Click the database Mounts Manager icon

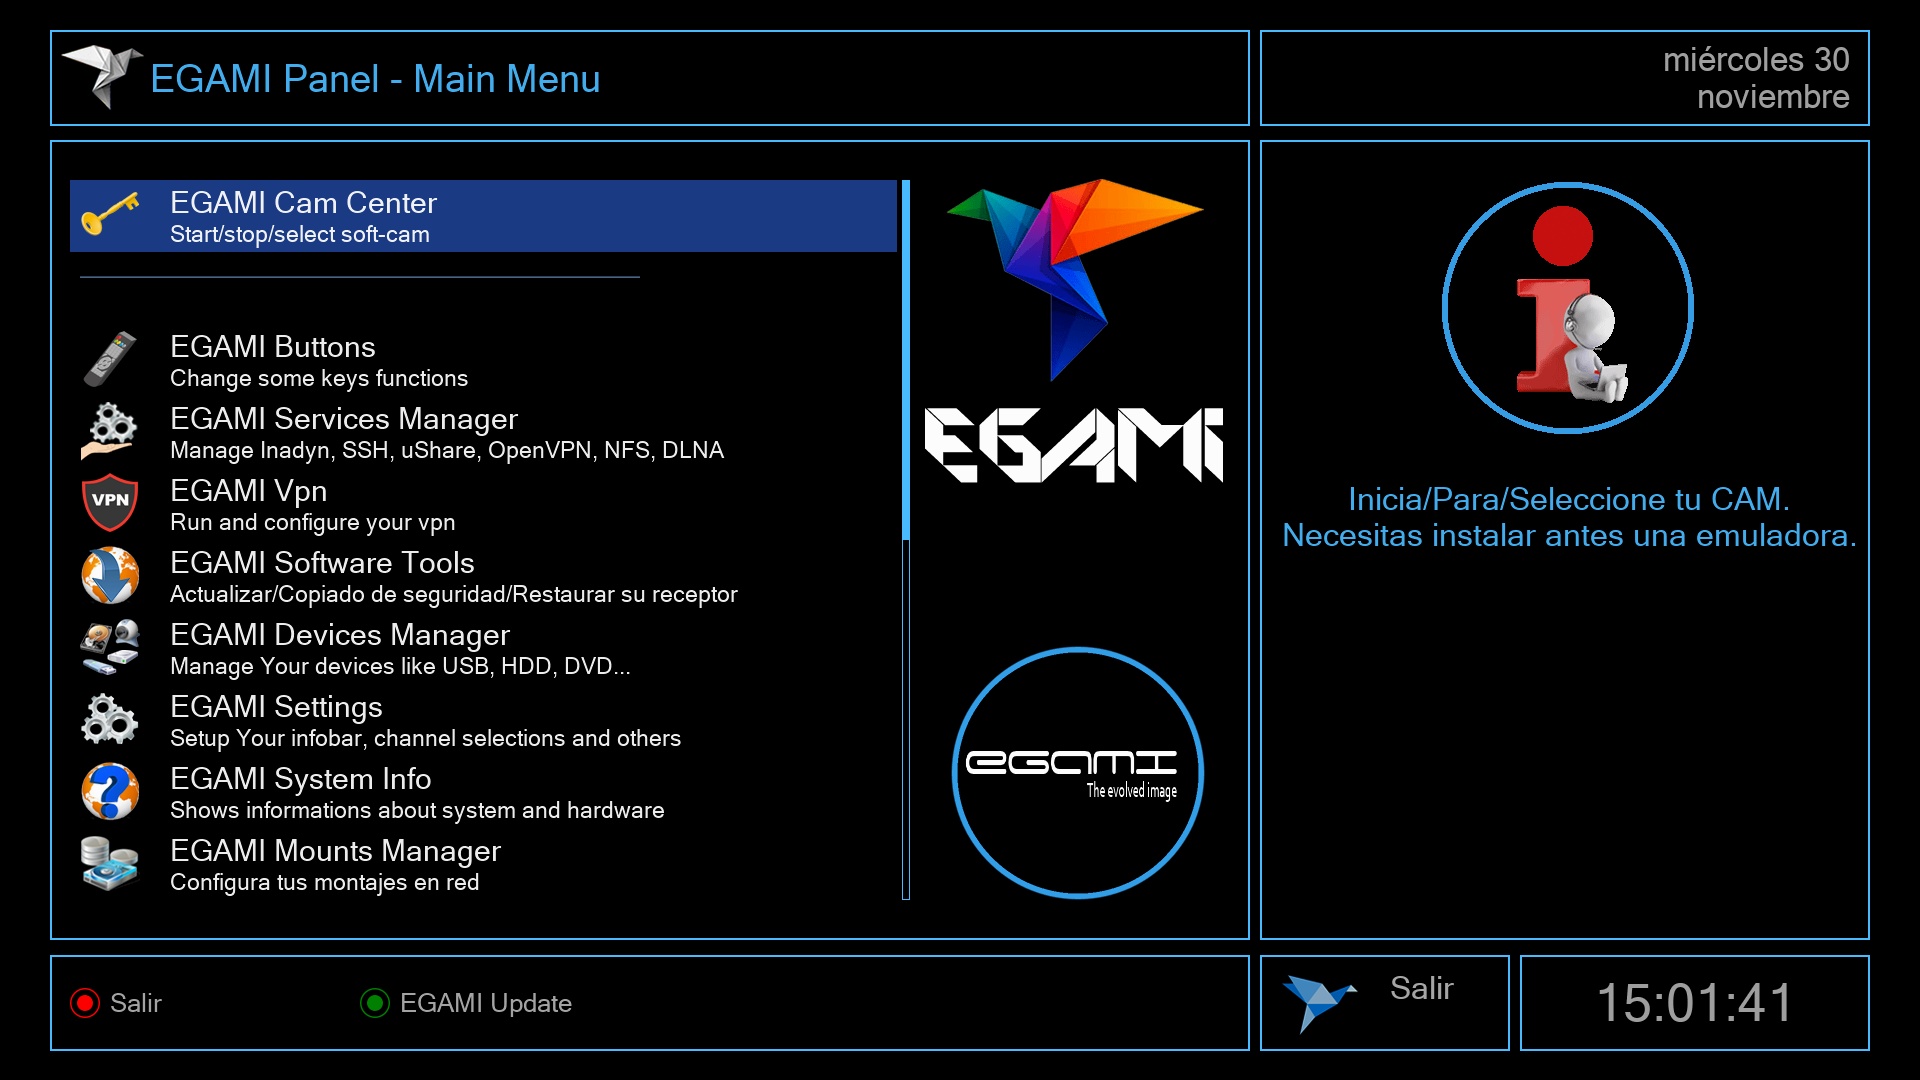[110, 863]
